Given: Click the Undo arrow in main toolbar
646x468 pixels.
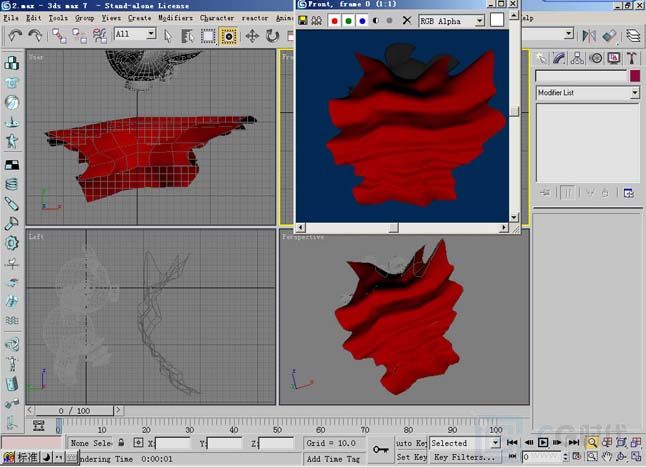Looking at the screenshot, I should coord(15,36).
